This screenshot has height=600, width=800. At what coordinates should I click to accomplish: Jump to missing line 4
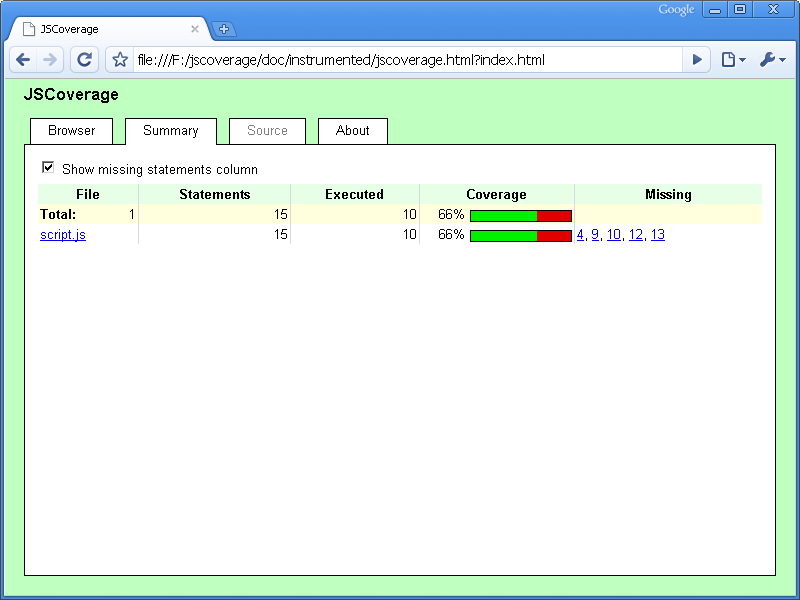(x=580, y=235)
